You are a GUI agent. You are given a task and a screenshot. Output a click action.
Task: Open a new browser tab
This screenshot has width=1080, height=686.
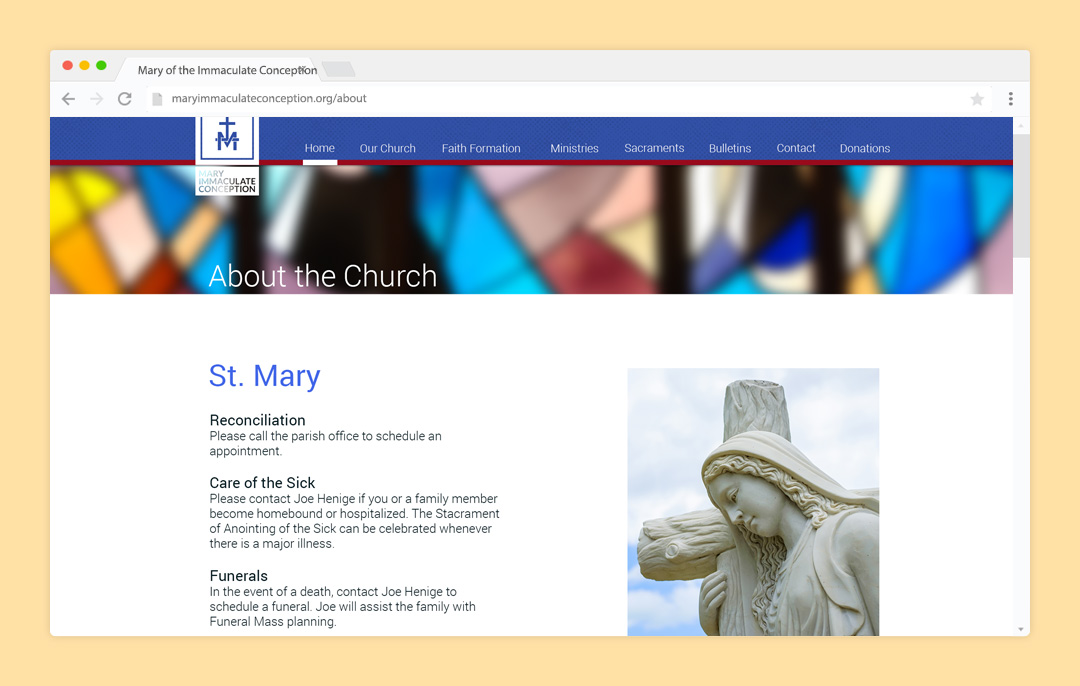tap(338, 69)
